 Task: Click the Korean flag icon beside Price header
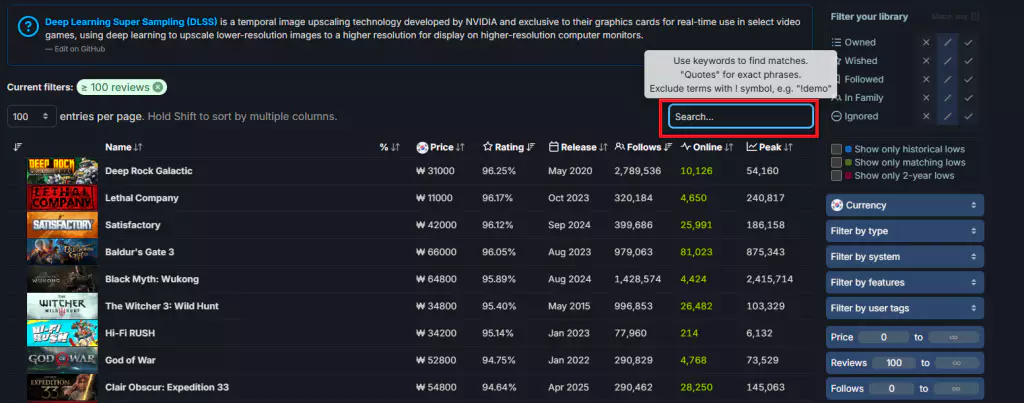click(x=422, y=148)
